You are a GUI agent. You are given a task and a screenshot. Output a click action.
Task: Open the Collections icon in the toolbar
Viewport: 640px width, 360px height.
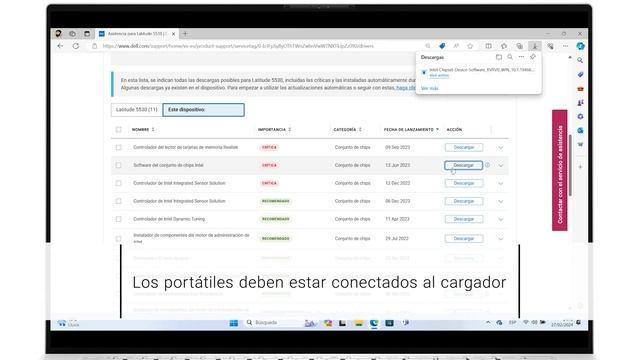click(520, 46)
